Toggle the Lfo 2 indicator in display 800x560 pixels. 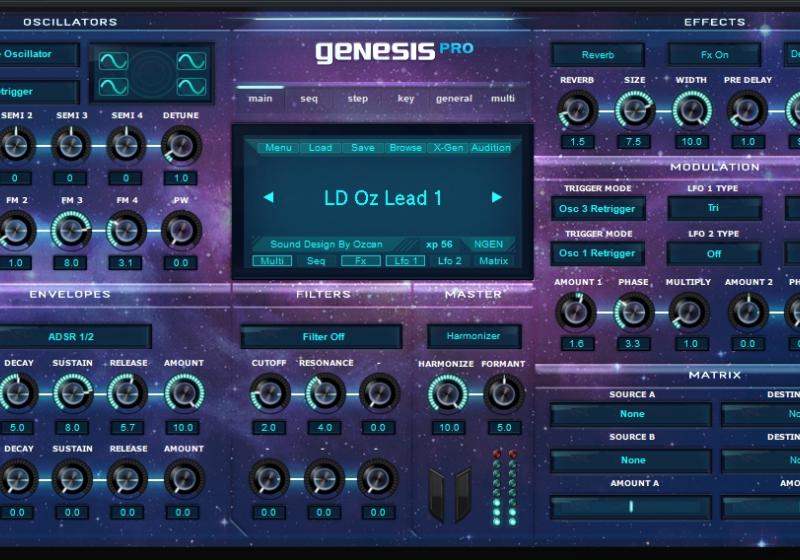tap(449, 261)
